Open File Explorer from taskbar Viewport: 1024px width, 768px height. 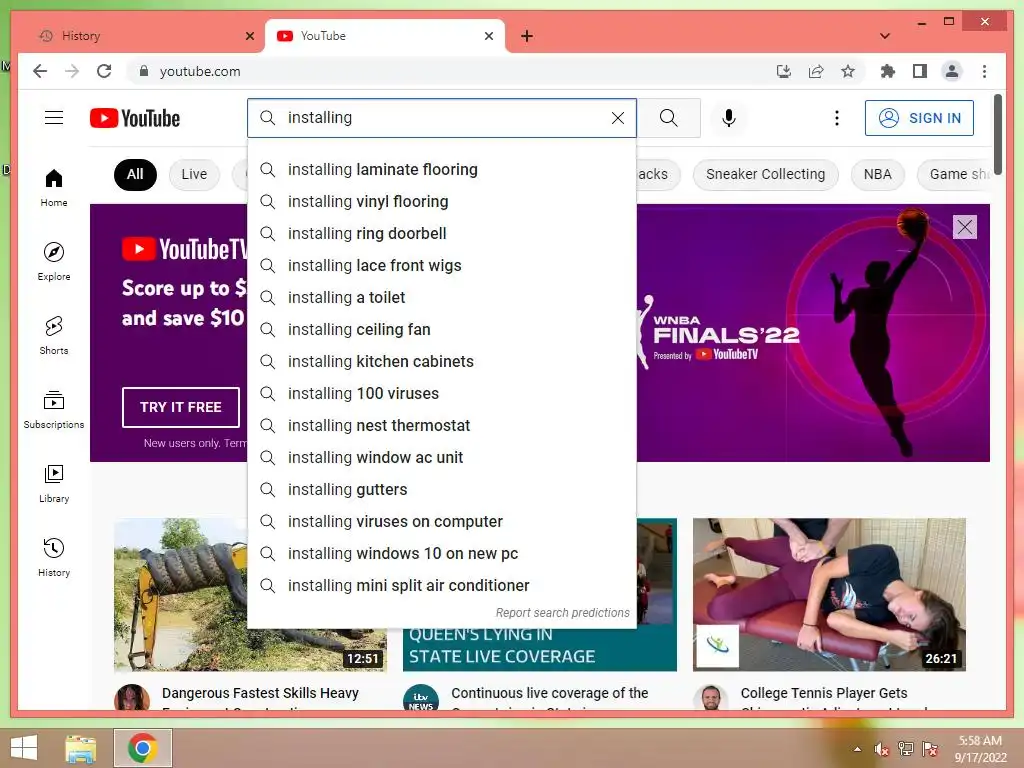tap(81, 748)
